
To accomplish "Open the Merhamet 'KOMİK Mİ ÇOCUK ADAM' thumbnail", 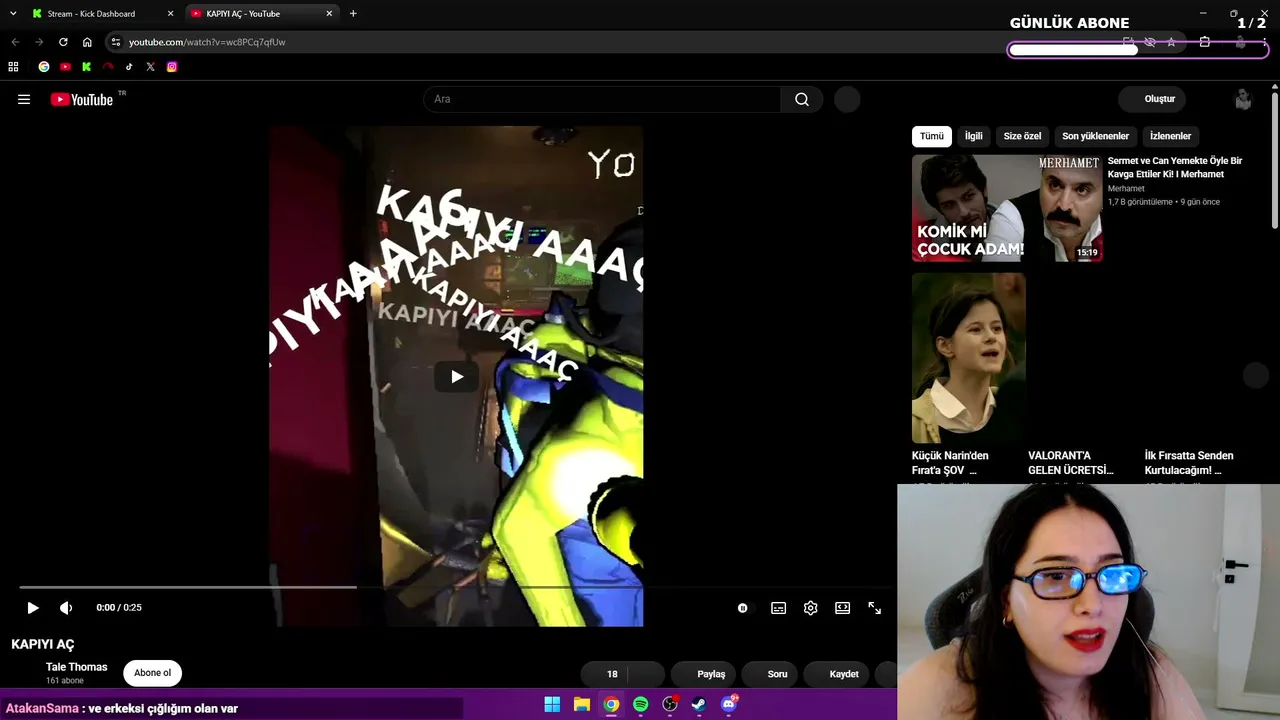I will coord(1007,208).
